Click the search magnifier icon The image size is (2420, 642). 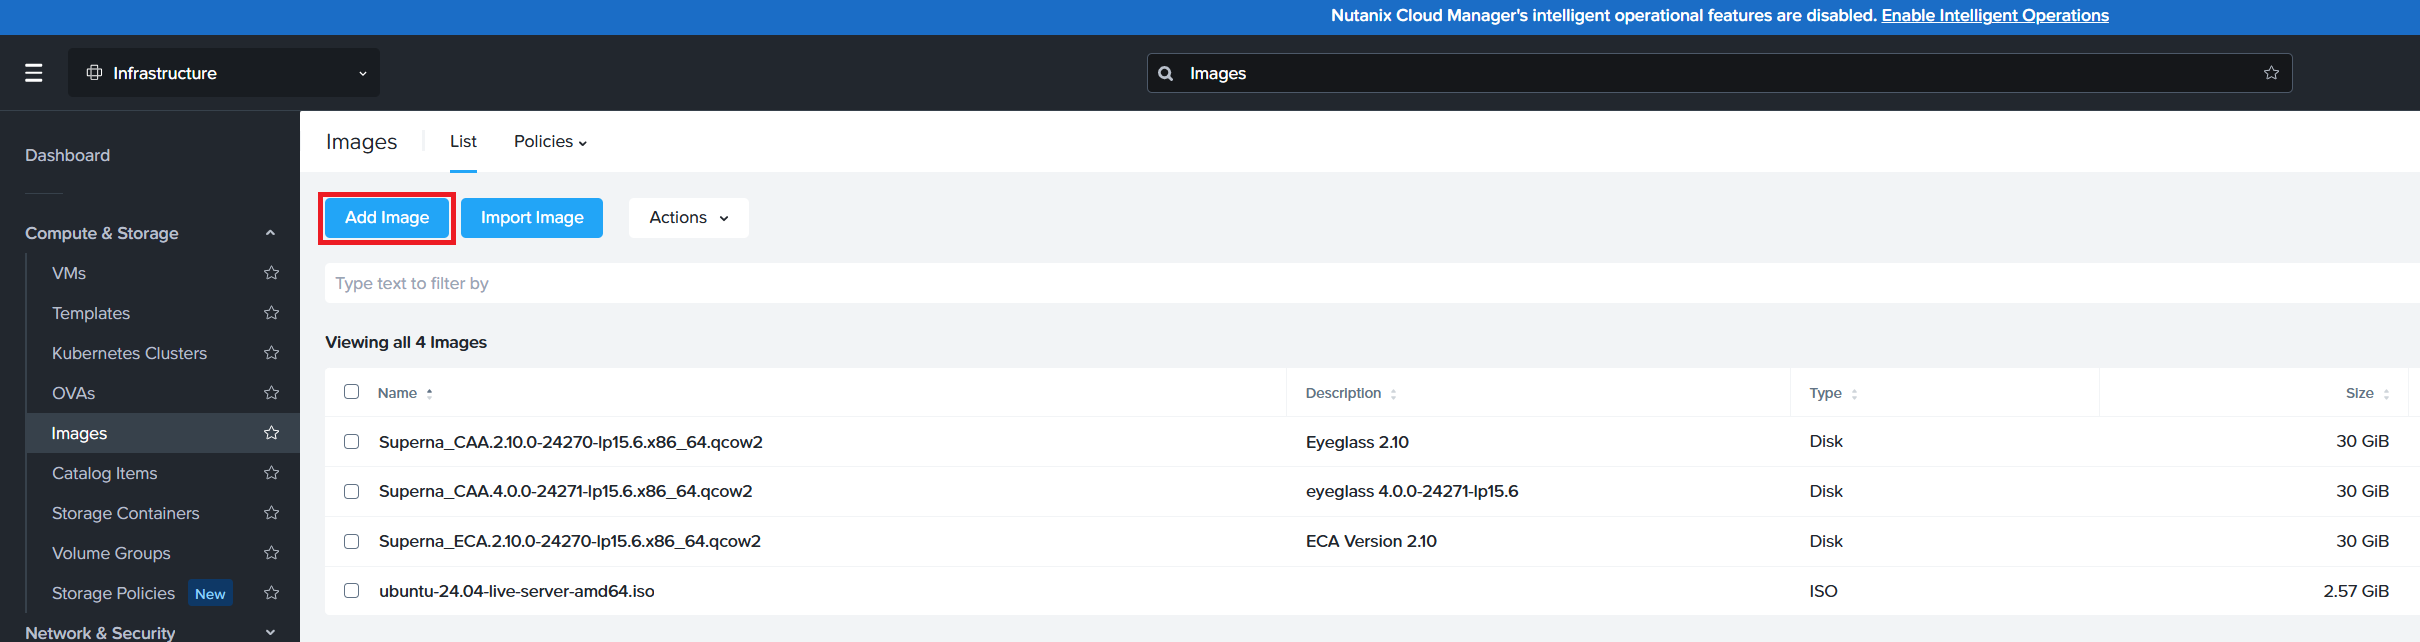click(1165, 73)
